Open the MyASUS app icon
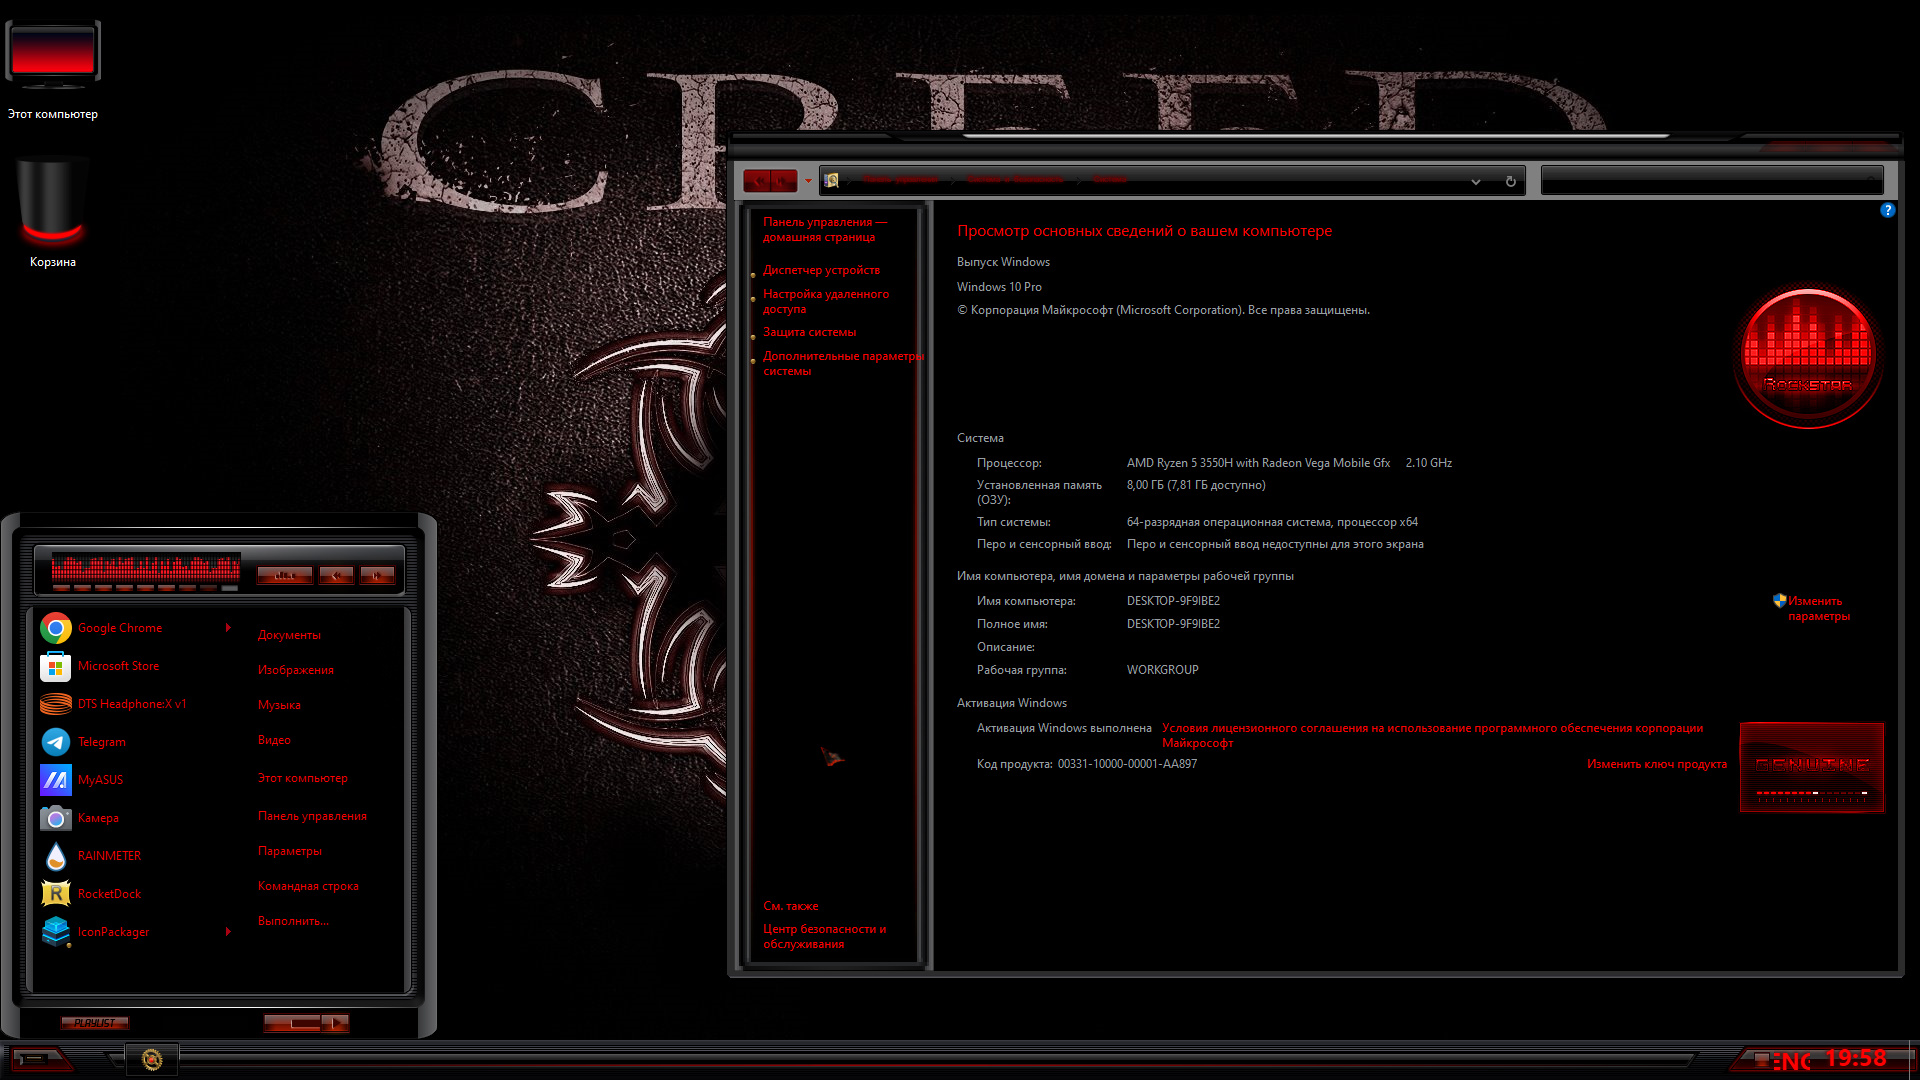 pyautogui.click(x=56, y=780)
